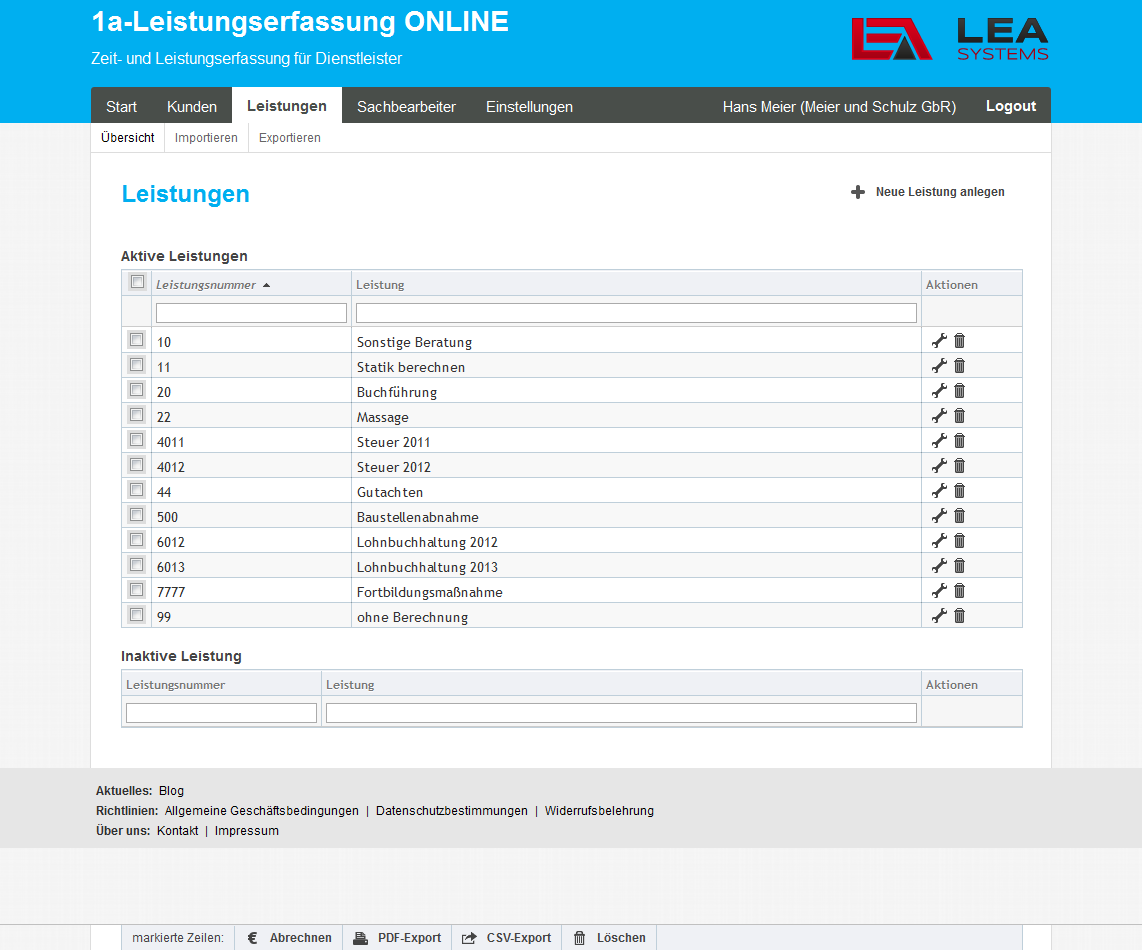
Task: Click trash icon for Statik berechnen
Action: pos(959,365)
